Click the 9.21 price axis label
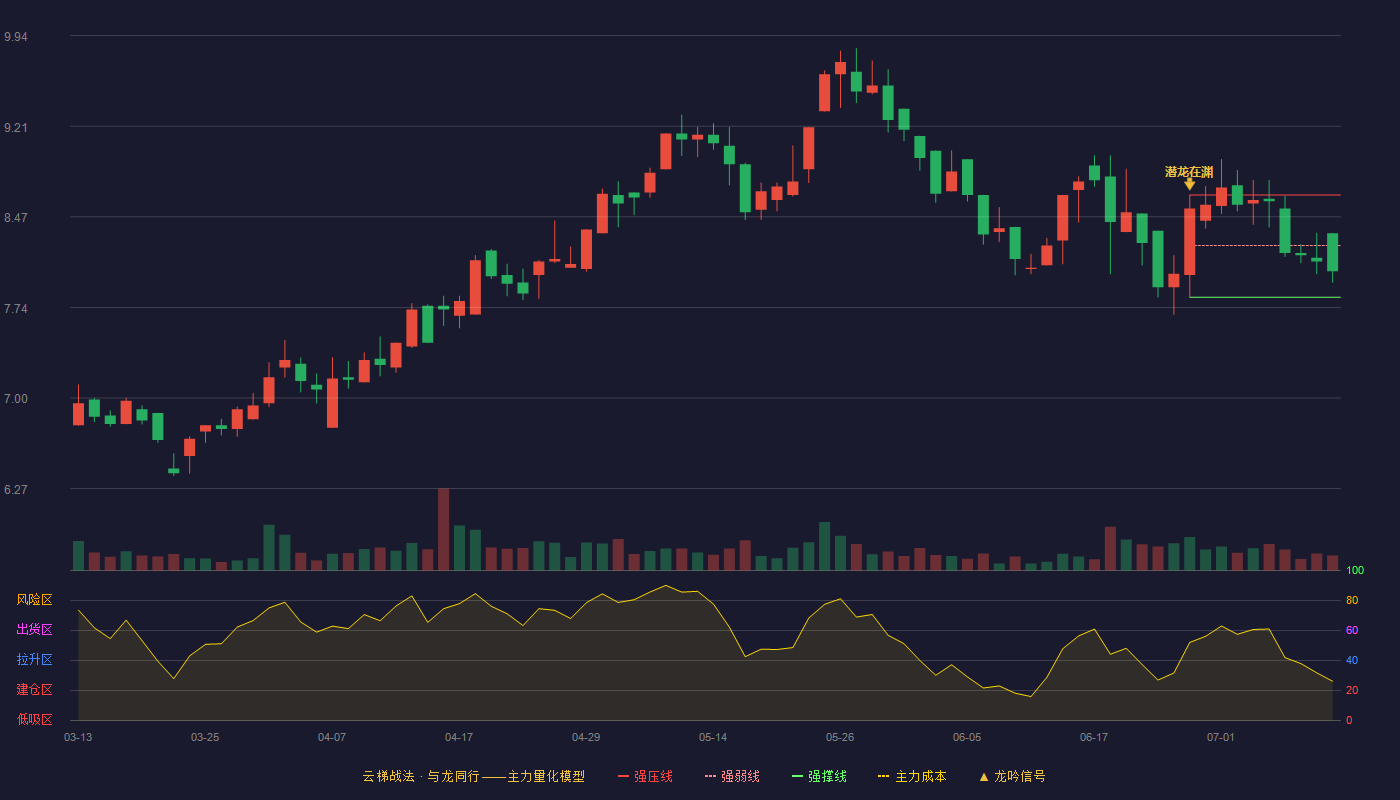 16,128
